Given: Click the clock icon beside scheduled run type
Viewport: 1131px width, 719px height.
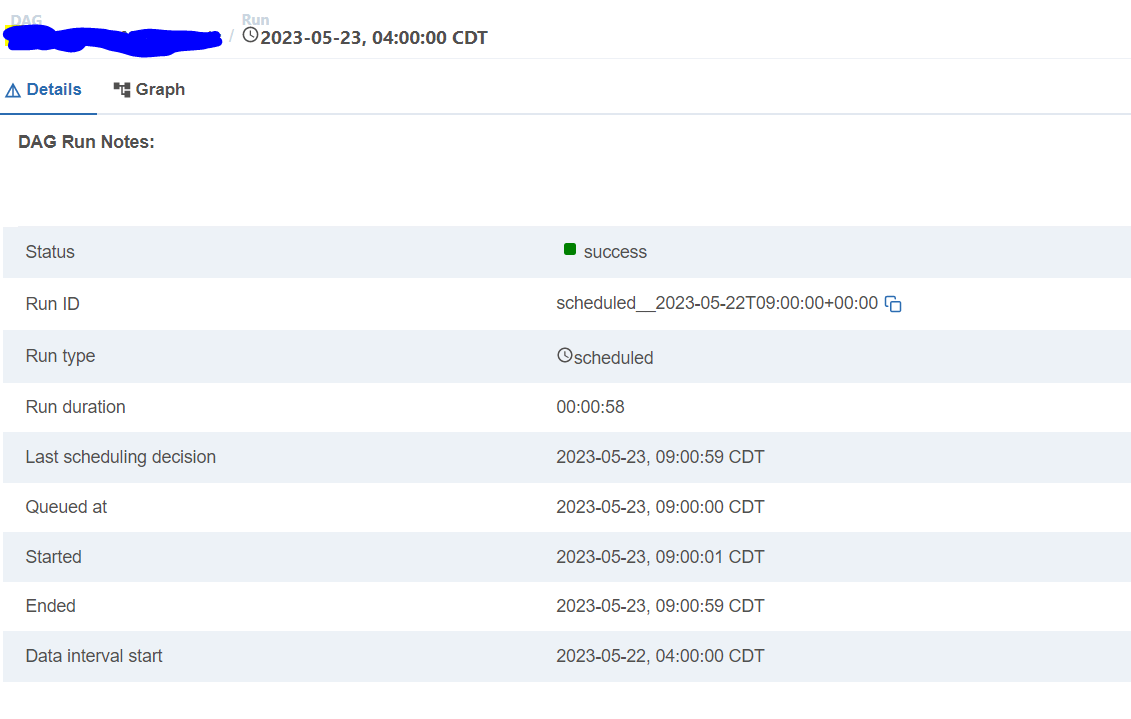Looking at the screenshot, I should (x=563, y=356).
